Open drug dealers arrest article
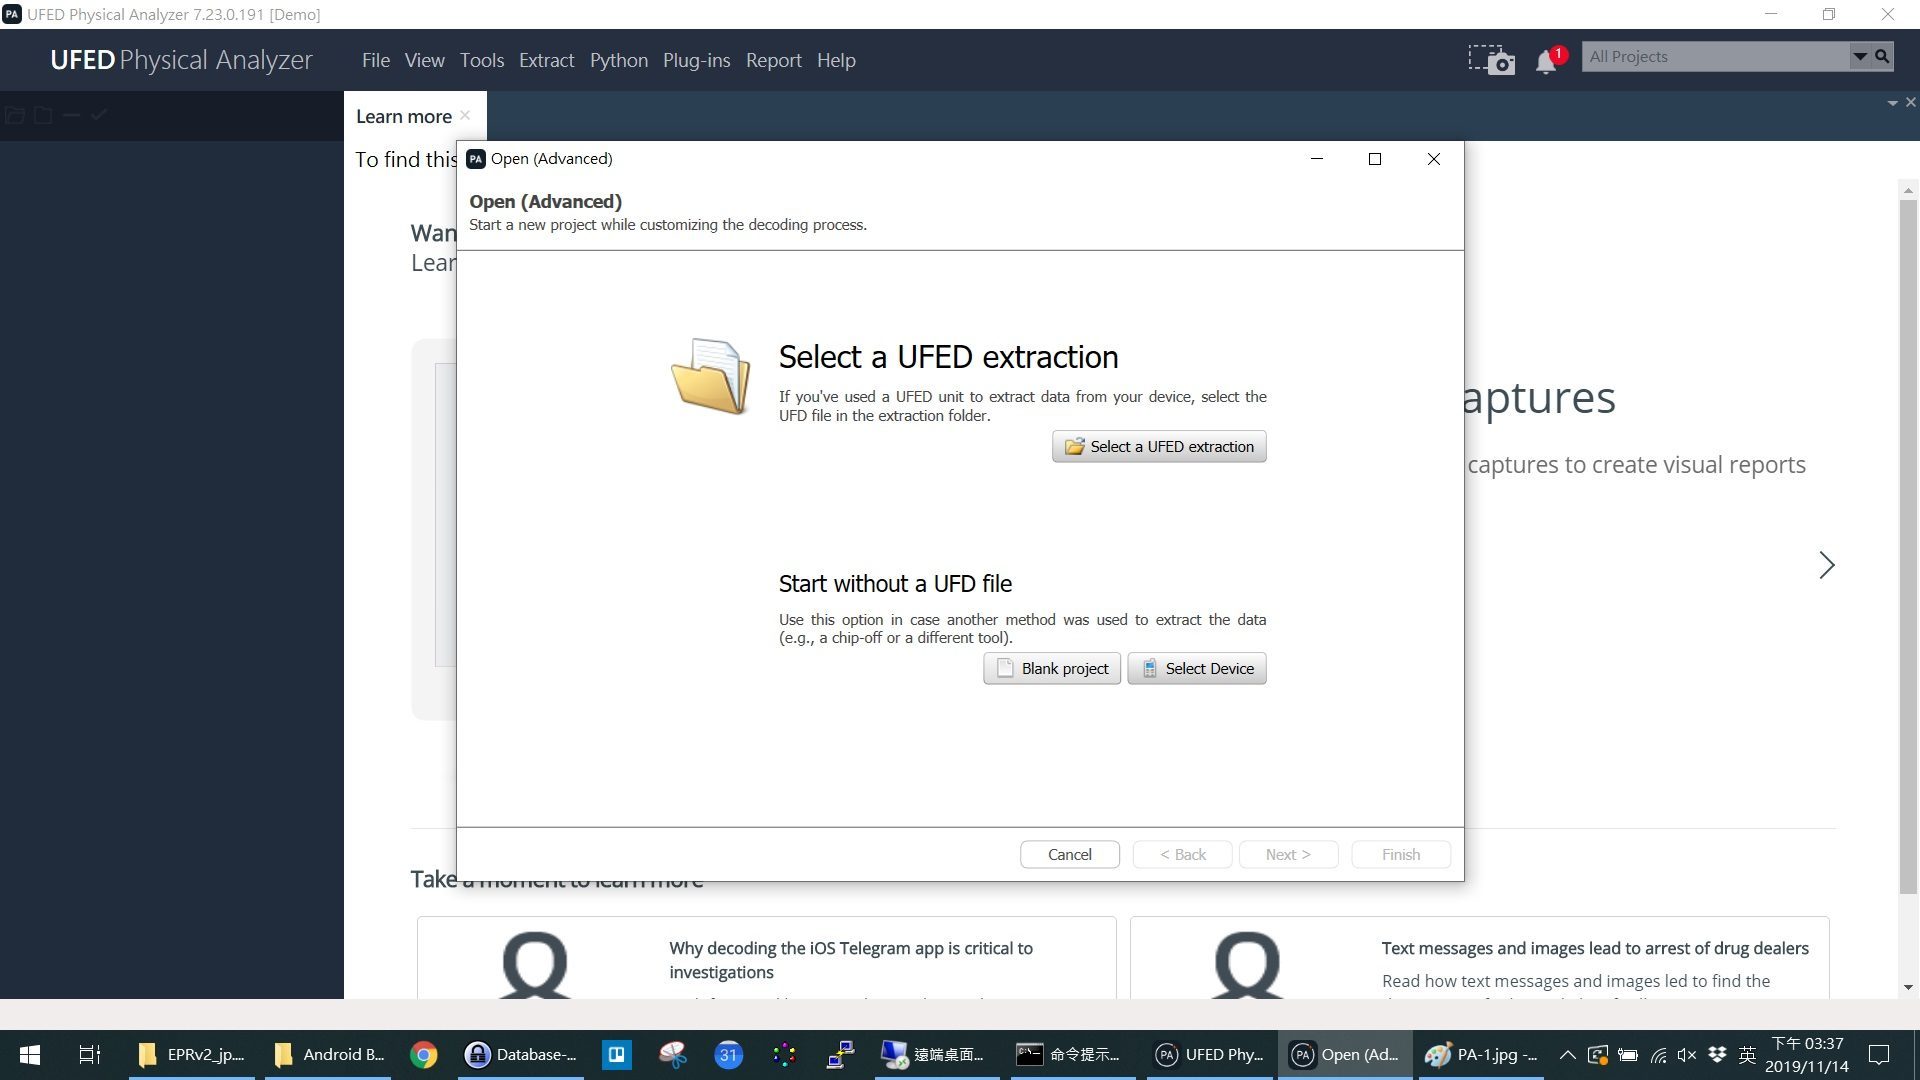 [x=1595, y=948]
